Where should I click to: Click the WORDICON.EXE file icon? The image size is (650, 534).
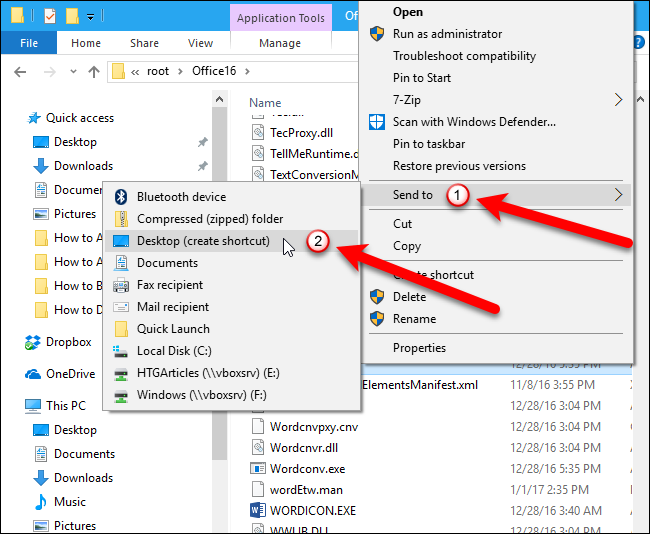coord(257,512)
